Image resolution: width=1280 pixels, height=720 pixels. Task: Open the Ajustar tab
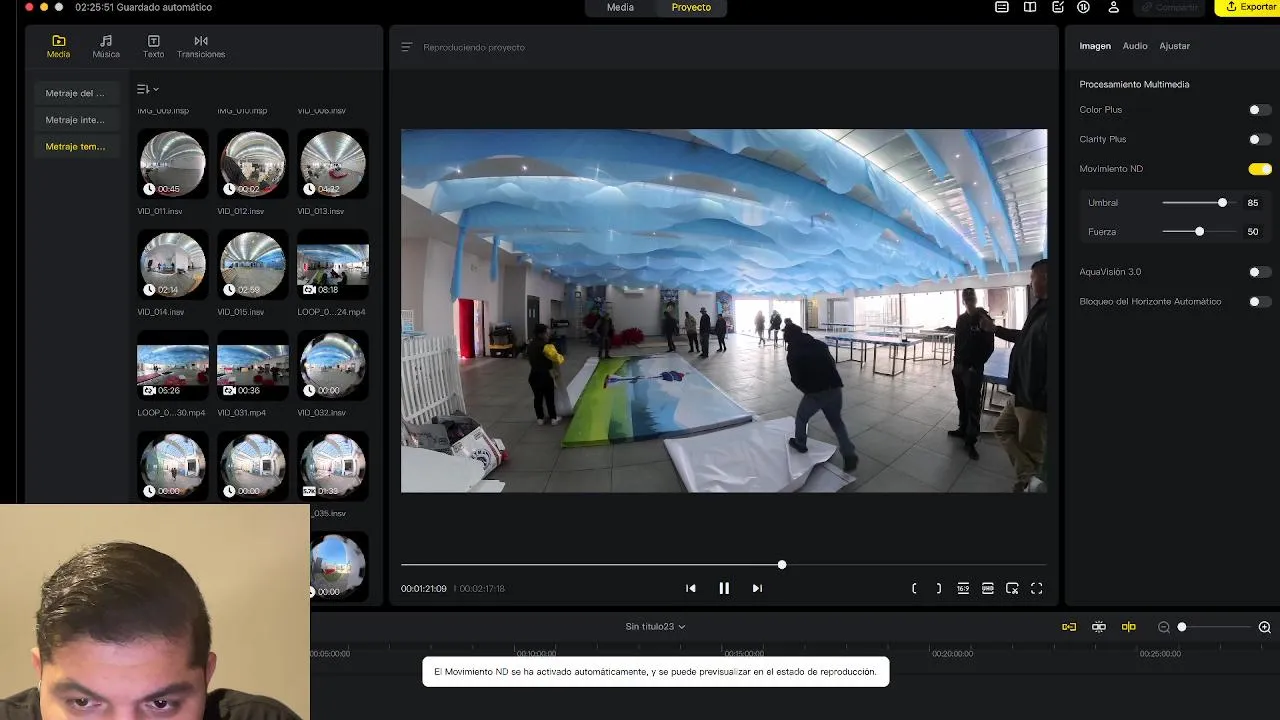click(1174, 46)
